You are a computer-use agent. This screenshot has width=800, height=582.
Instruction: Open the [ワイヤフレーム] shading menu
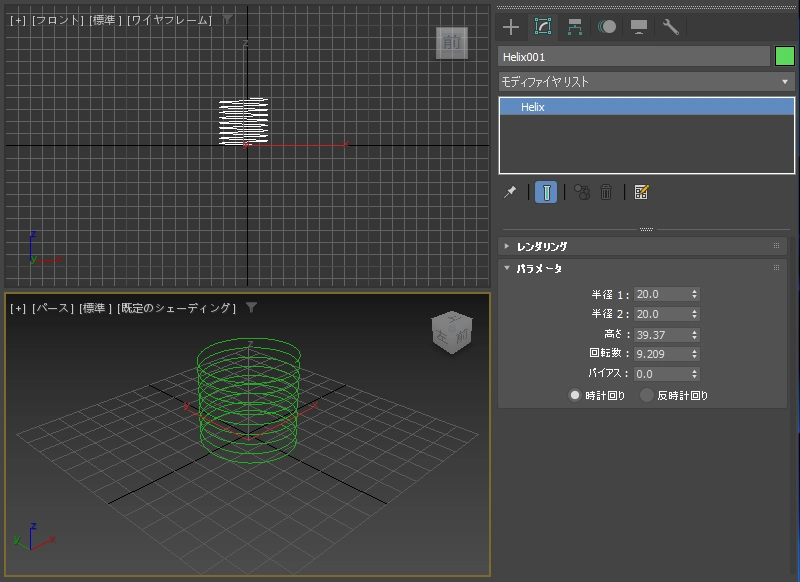pos(169,20)
